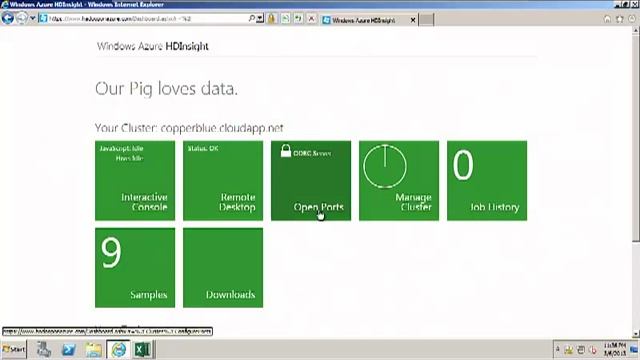Open the Windows Start button

click(x=13, y=349)
